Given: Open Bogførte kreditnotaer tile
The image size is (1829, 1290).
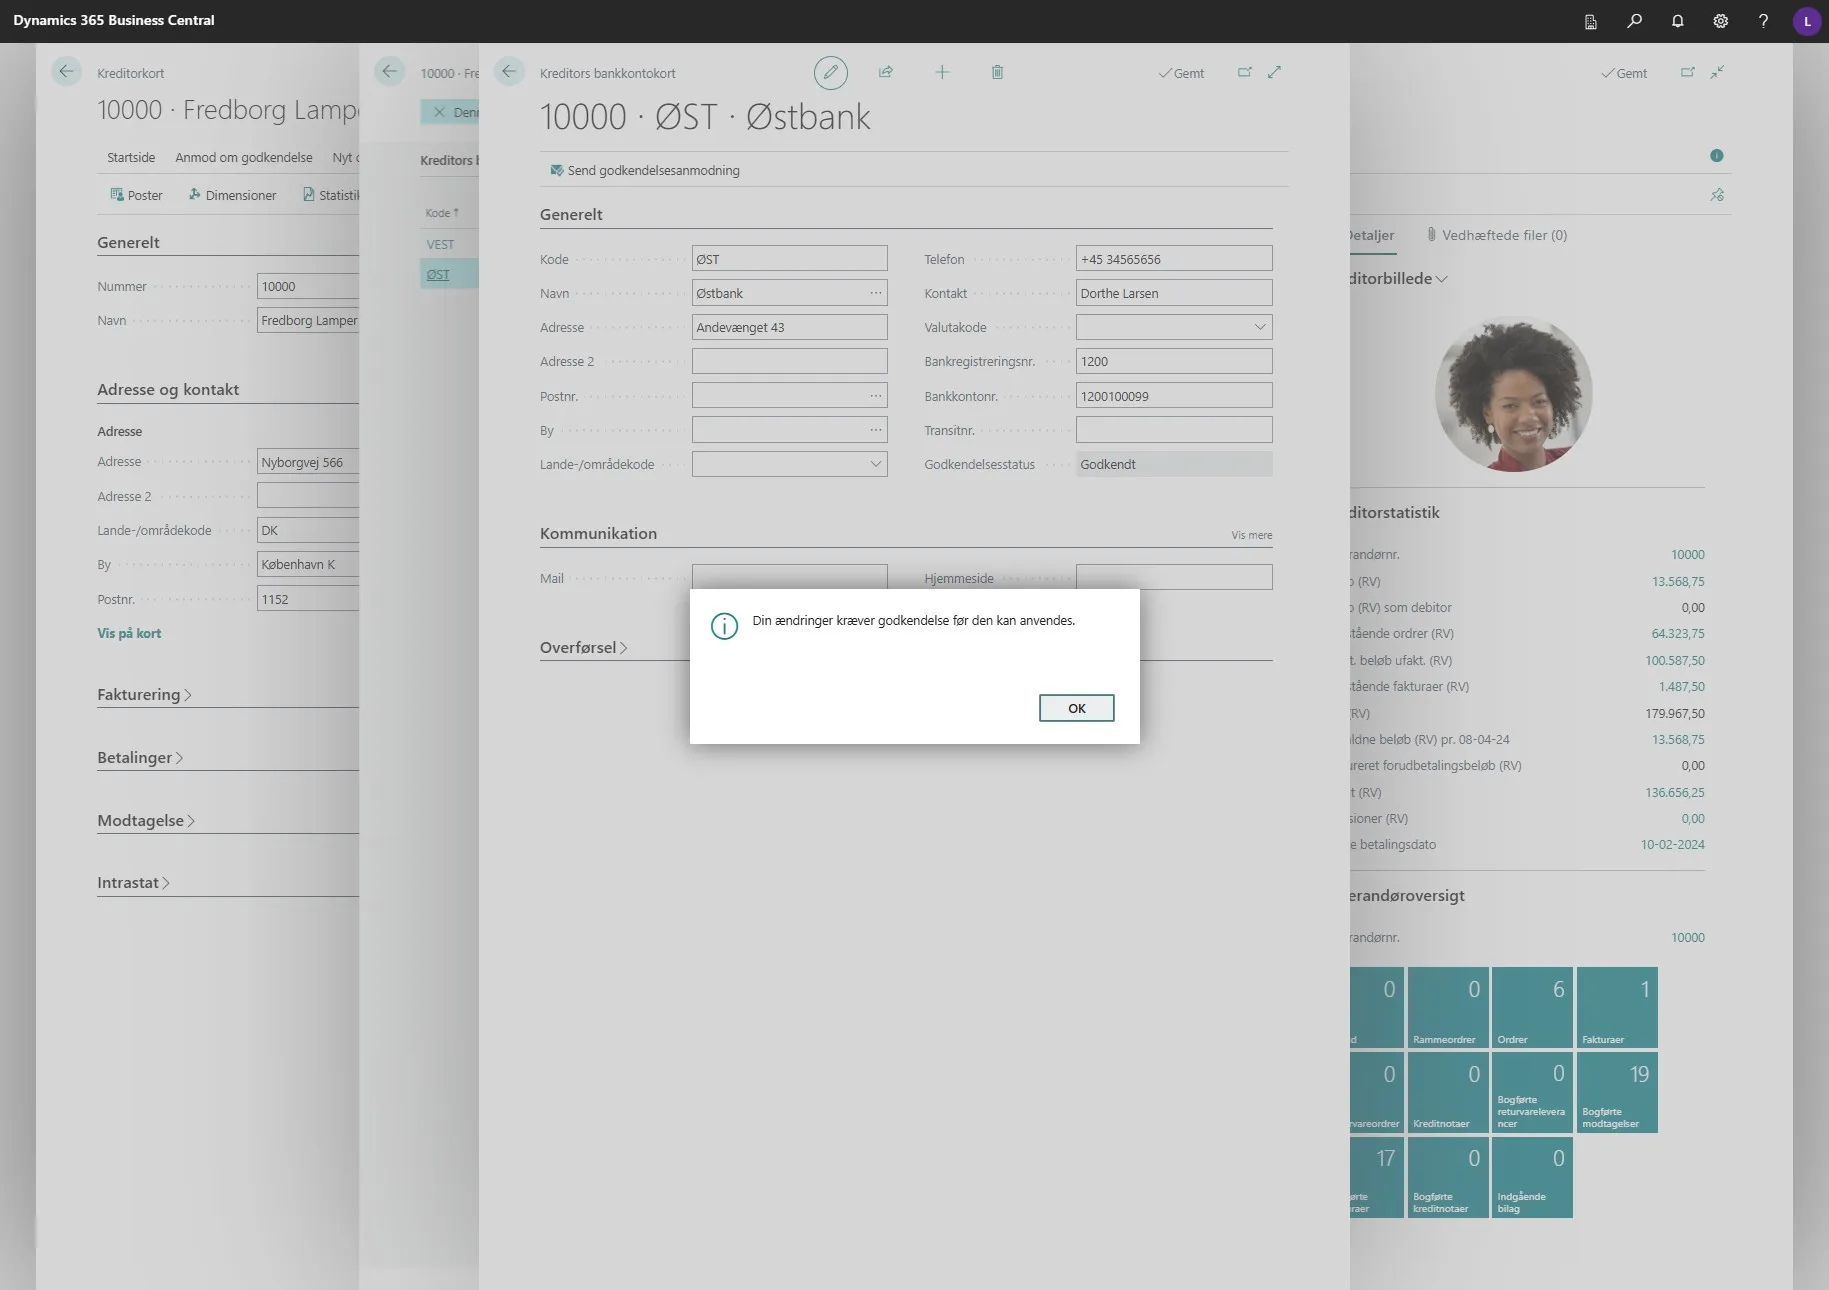Looking at the screenshot, I should pos(1448,1177).
